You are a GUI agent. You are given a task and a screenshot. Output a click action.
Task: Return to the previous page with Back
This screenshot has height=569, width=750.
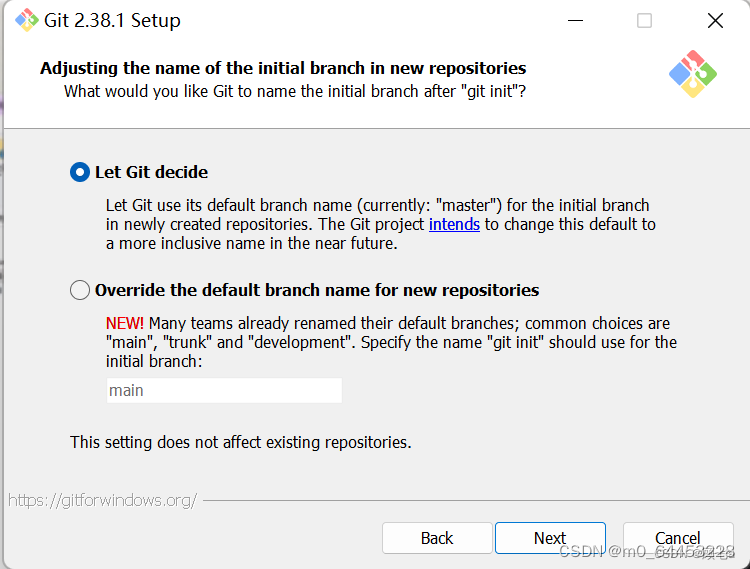click(x=437, y=538)
